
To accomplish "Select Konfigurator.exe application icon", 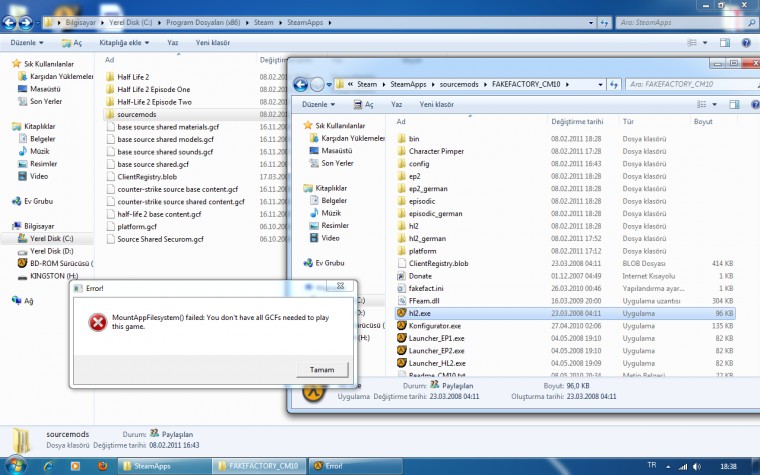I will (x=401, y=326).
